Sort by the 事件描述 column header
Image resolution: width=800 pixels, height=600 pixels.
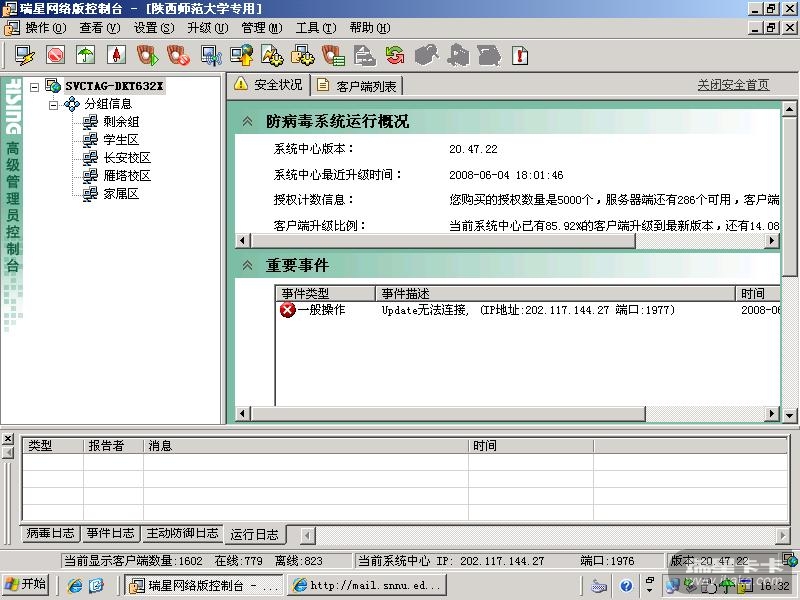(555, 293)
